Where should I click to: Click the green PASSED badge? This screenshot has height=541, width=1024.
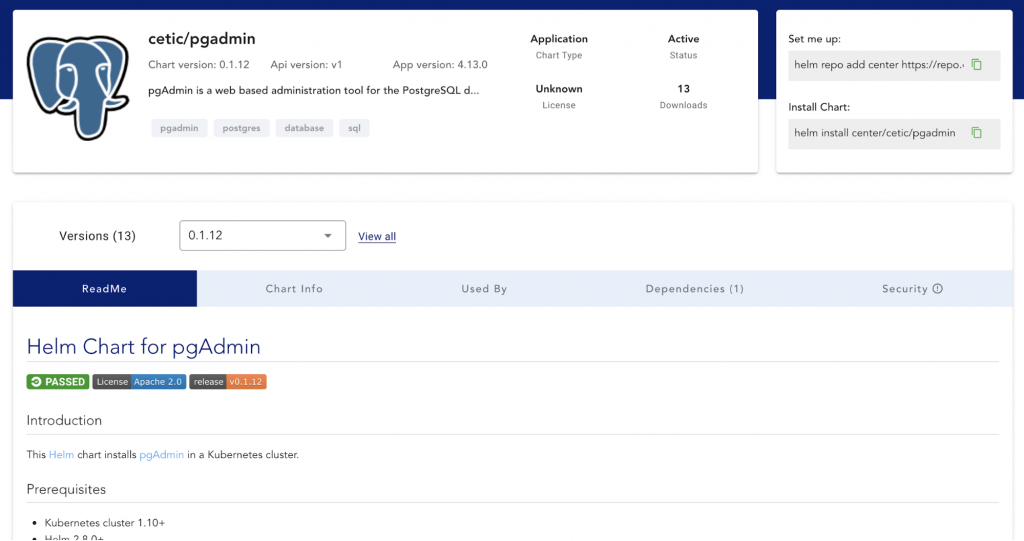click(58, 381)
